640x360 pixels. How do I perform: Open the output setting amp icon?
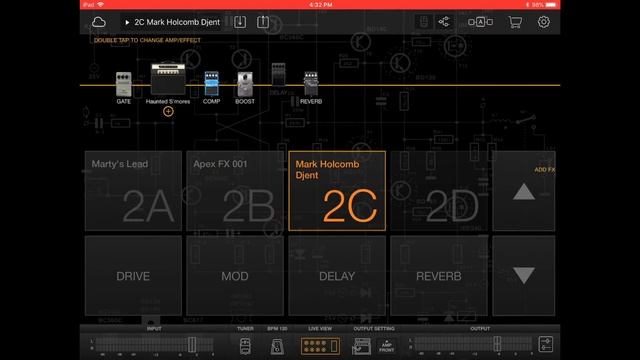[x=362, y=346]
